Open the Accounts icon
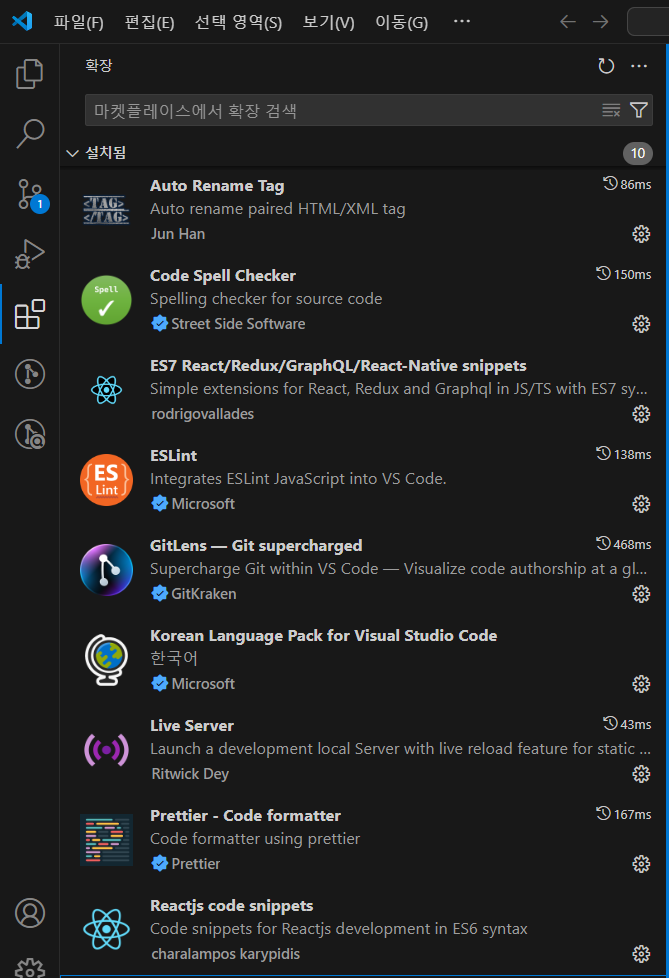 point(29,913)
